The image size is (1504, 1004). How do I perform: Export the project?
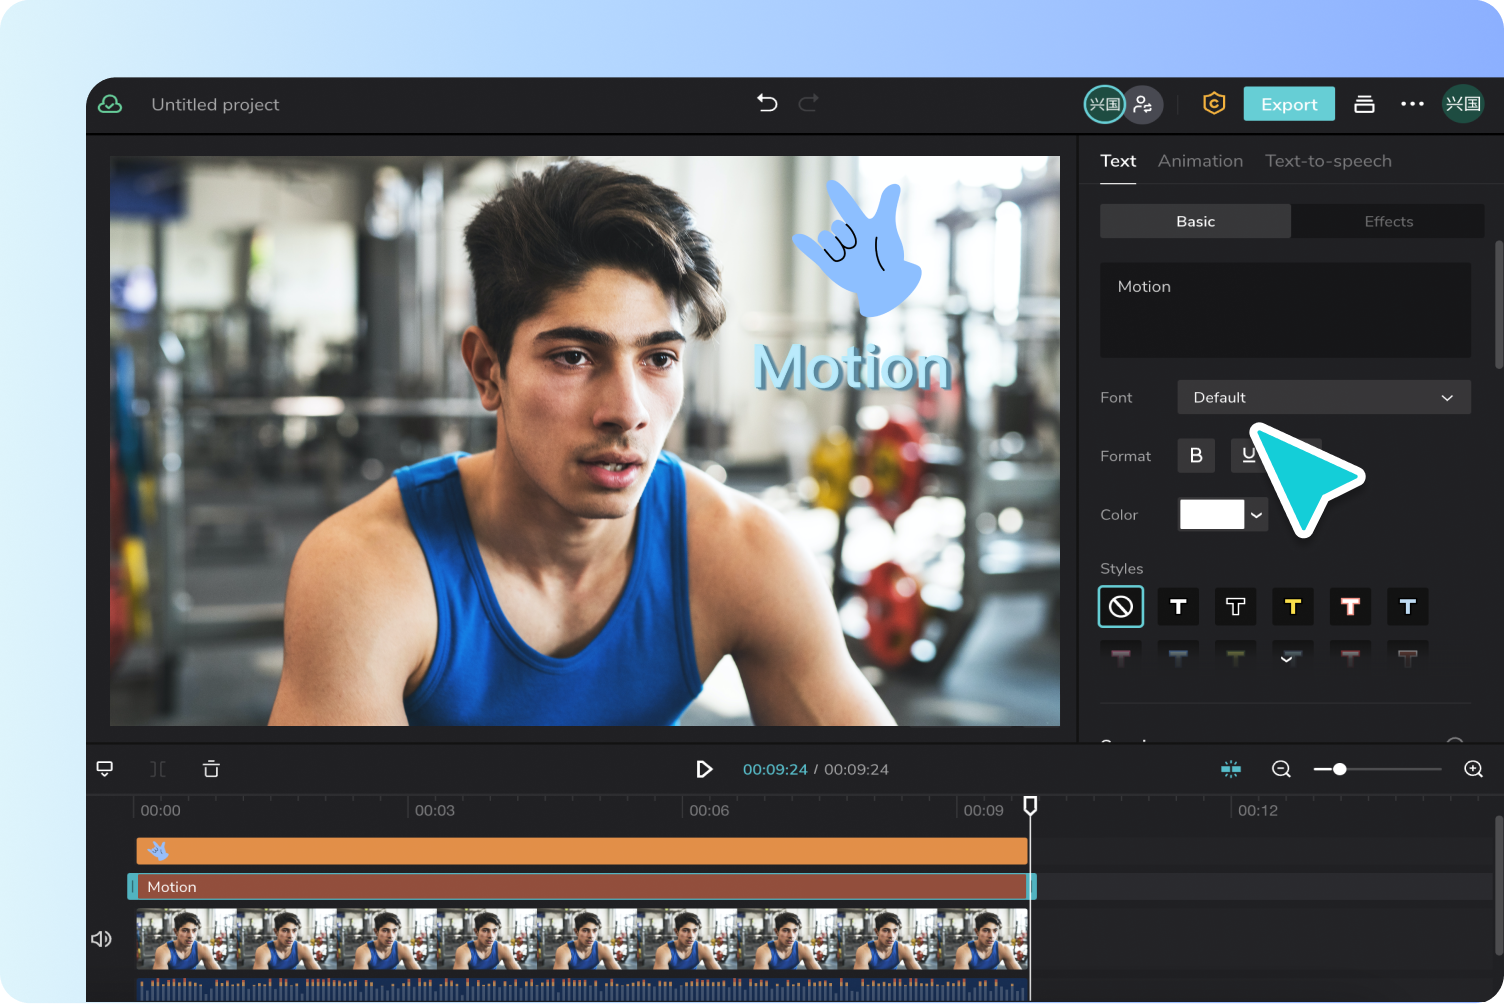(x=1289, y=104)
